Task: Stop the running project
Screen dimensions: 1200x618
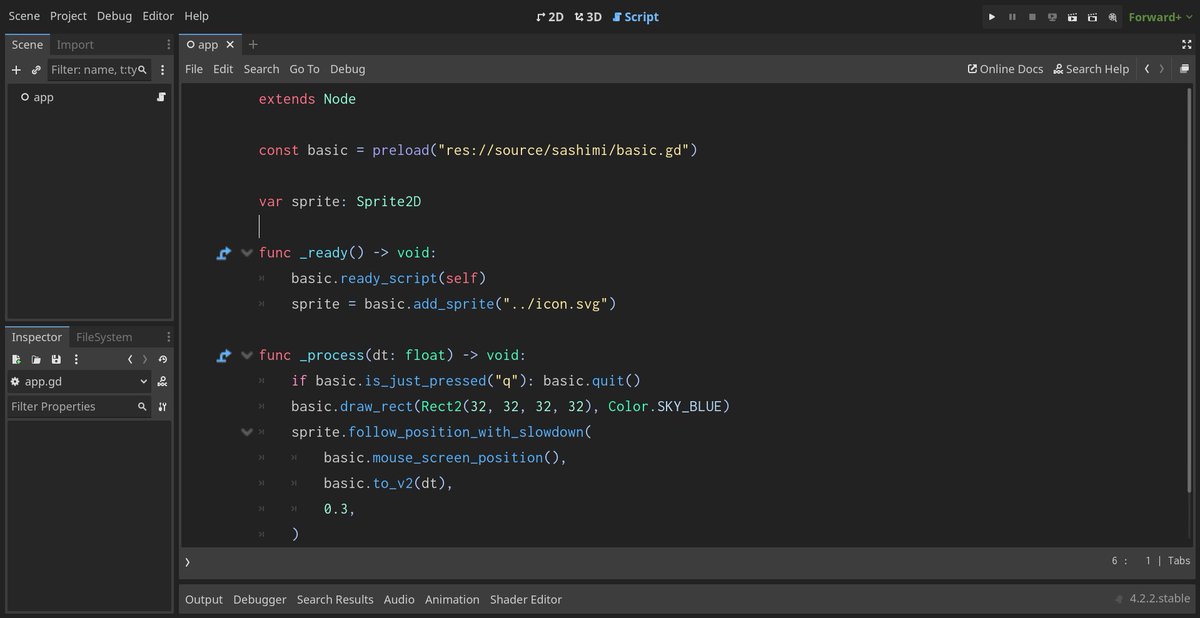Action: pyautogui.click(x=1031, y=17)
